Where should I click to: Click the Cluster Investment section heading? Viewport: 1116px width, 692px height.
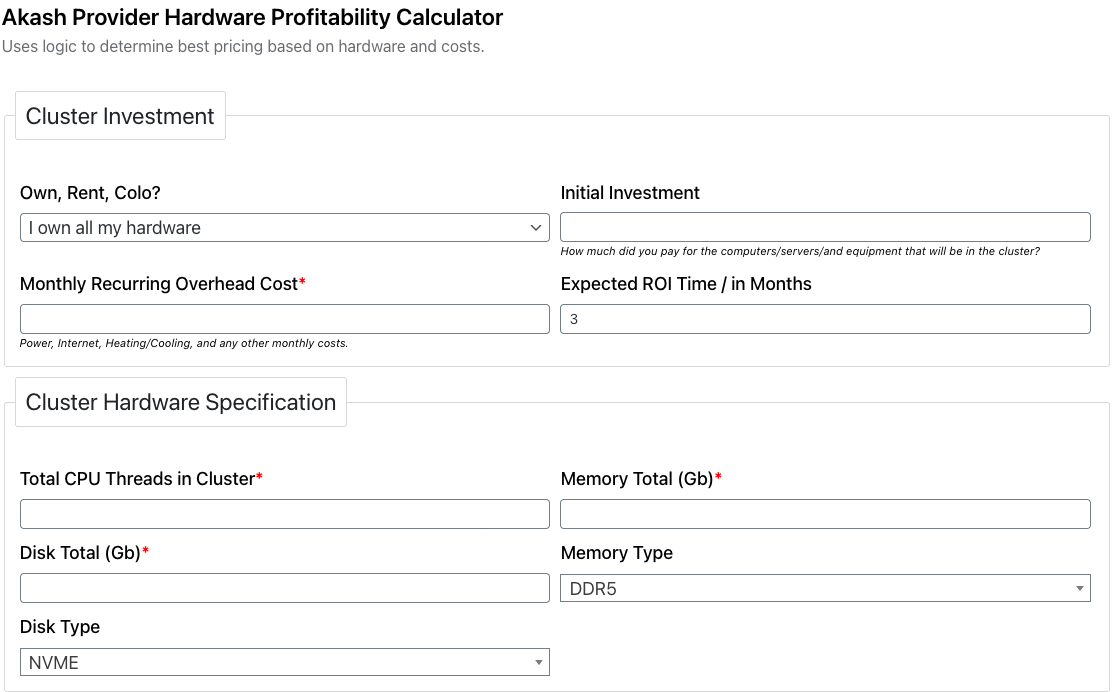click(x=120, y=116)
